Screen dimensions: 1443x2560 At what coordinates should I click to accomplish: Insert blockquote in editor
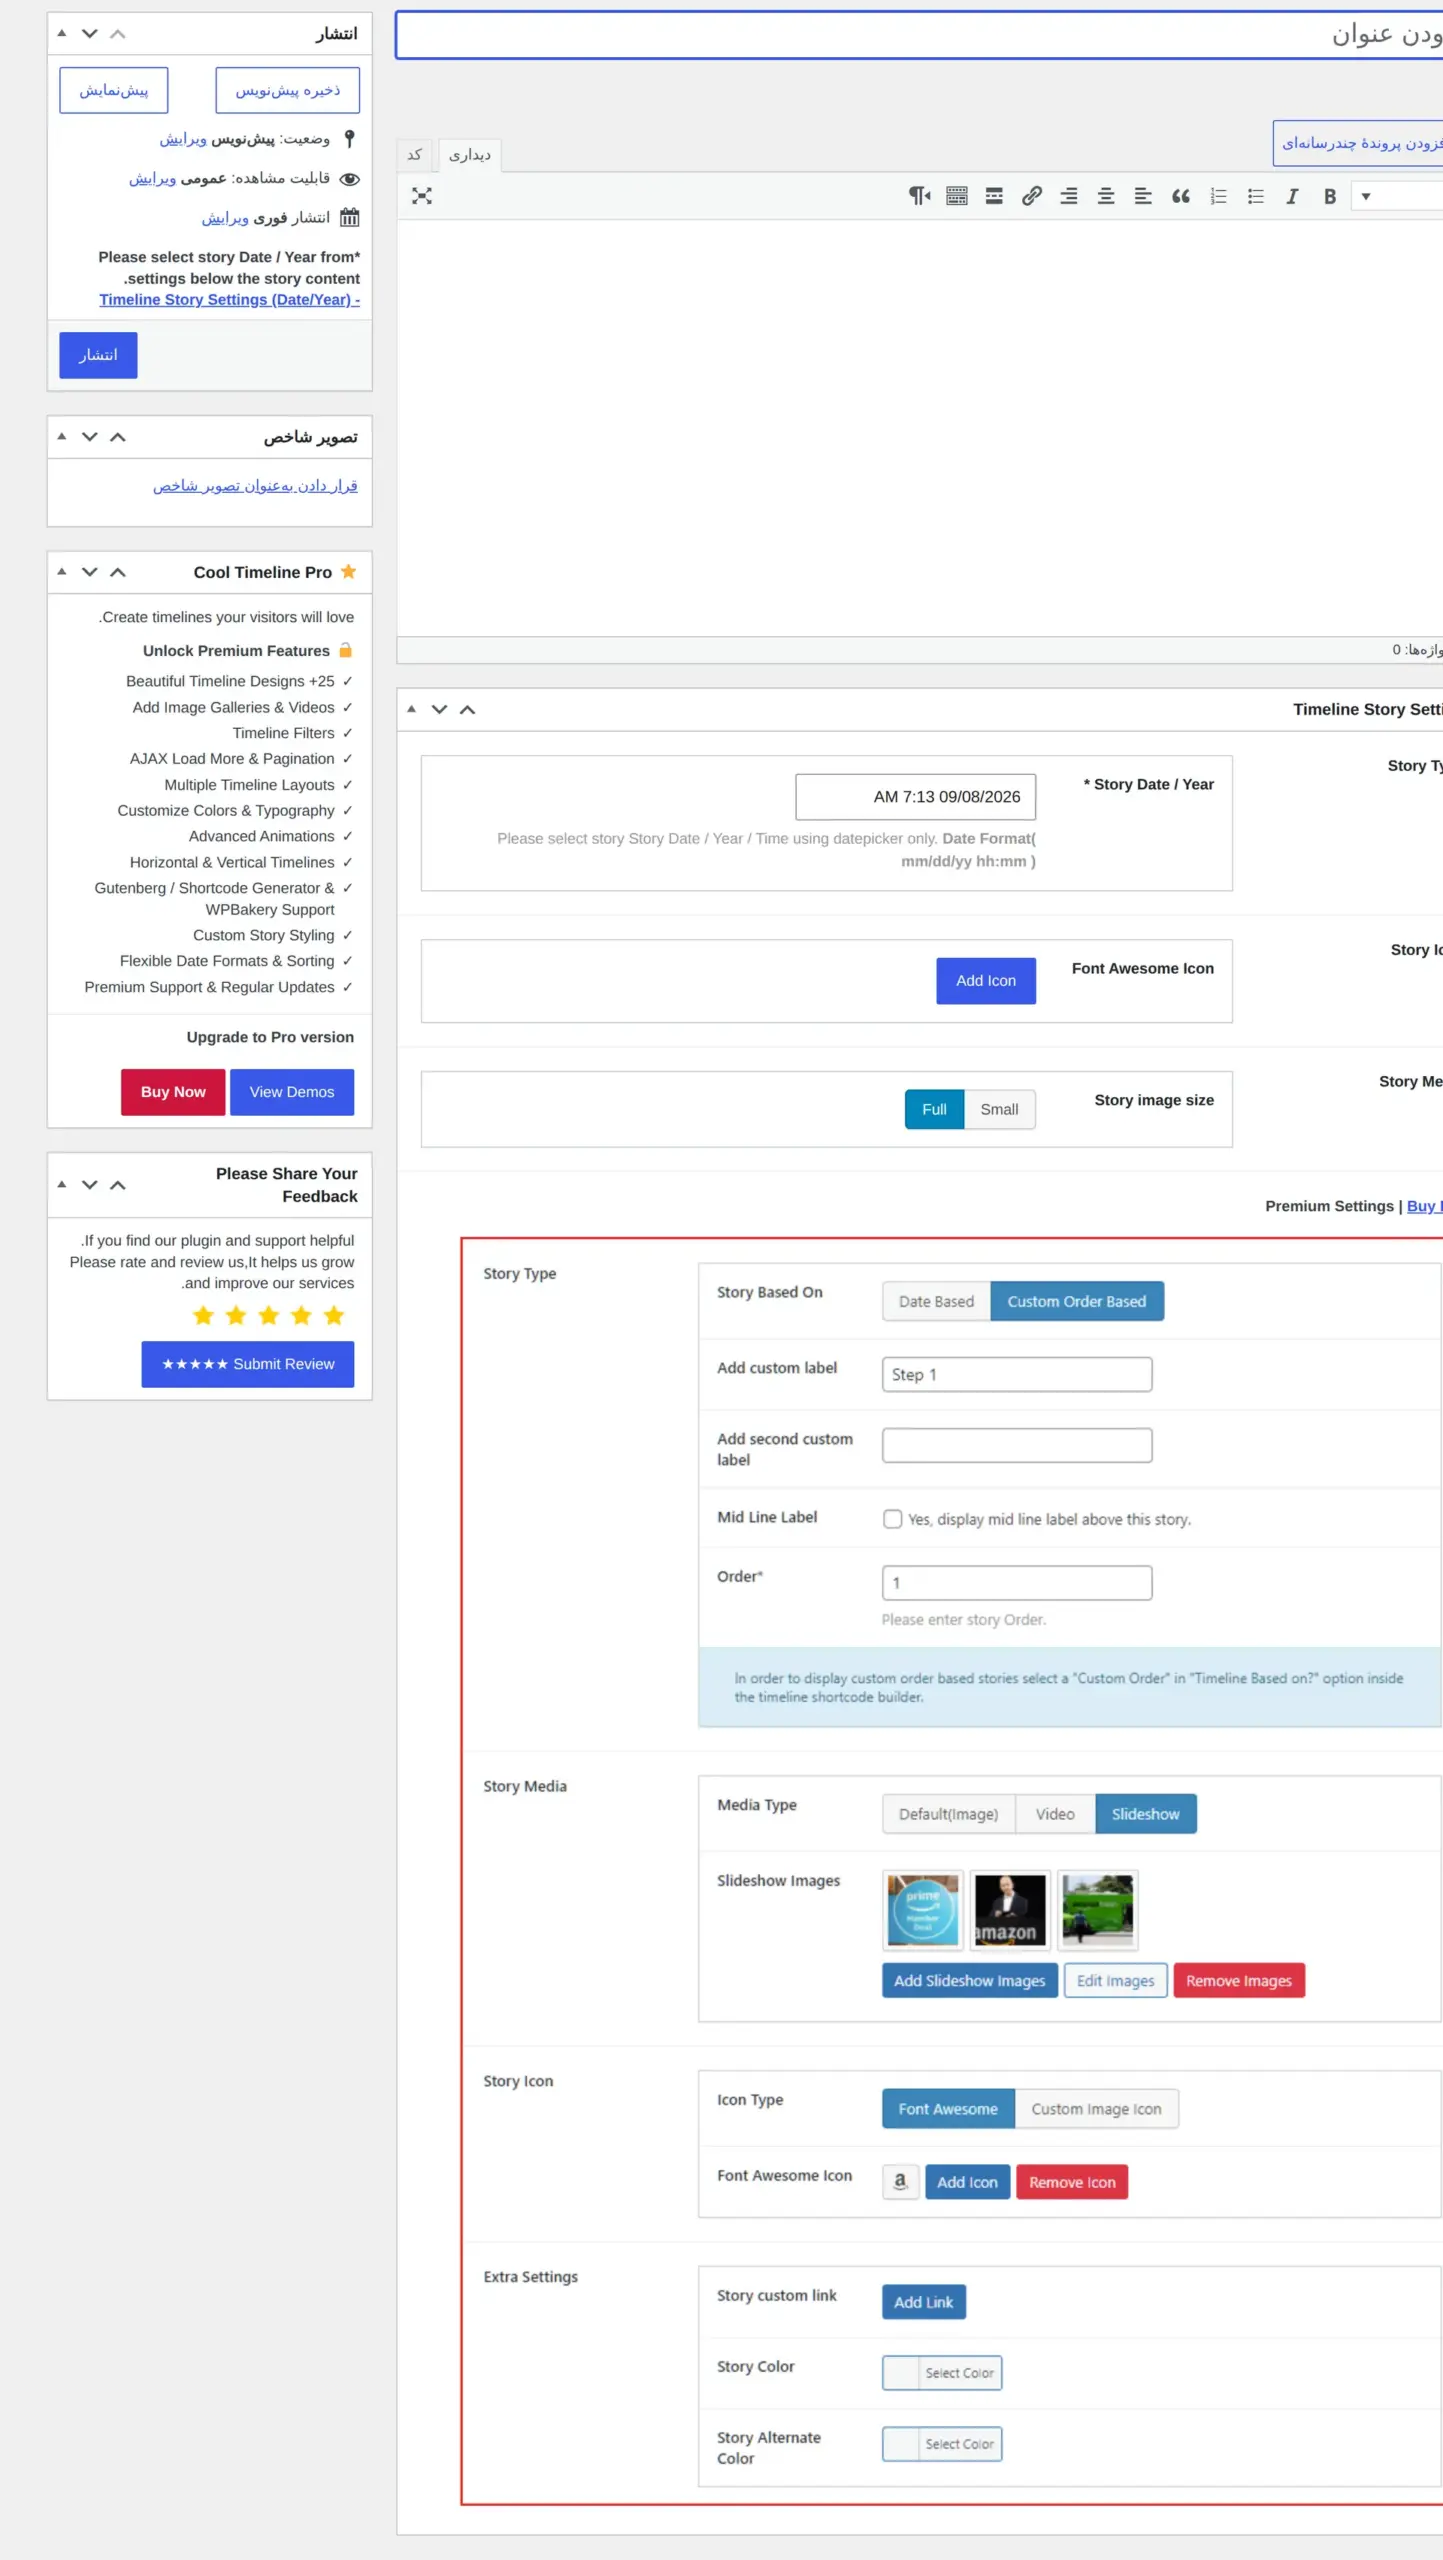click(1181, 197)
